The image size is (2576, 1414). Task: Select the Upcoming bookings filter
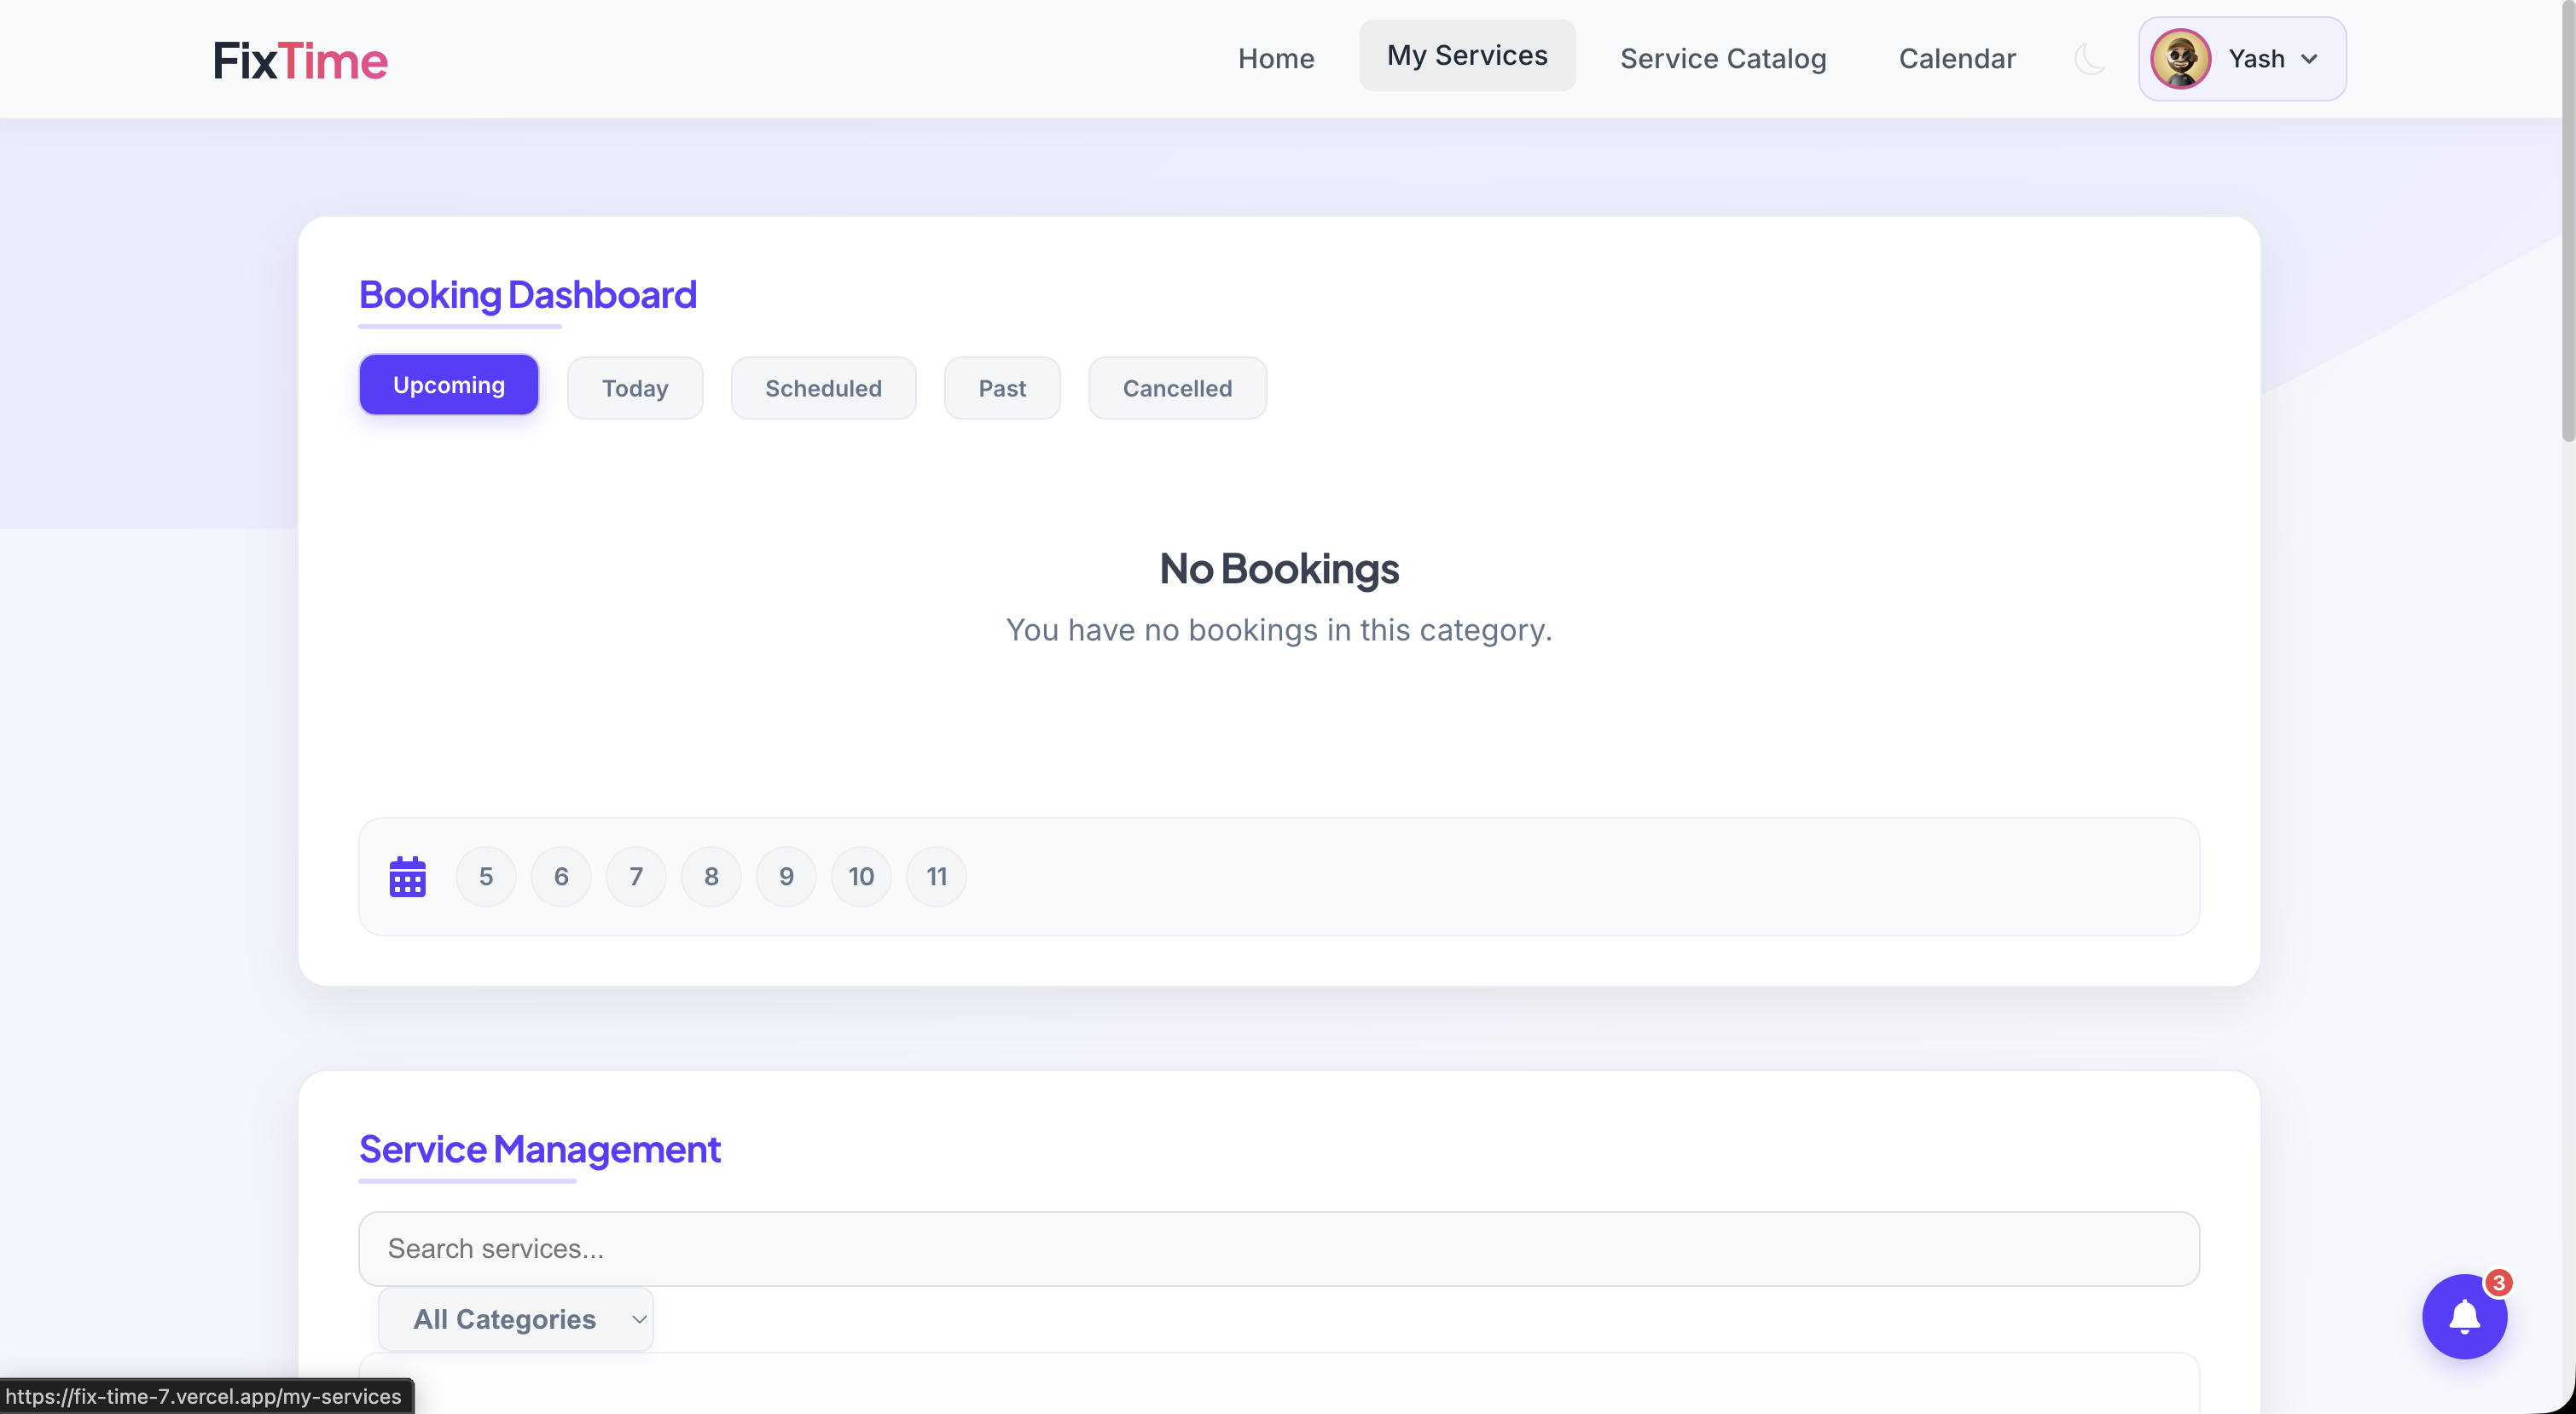(x=448, y=384)
